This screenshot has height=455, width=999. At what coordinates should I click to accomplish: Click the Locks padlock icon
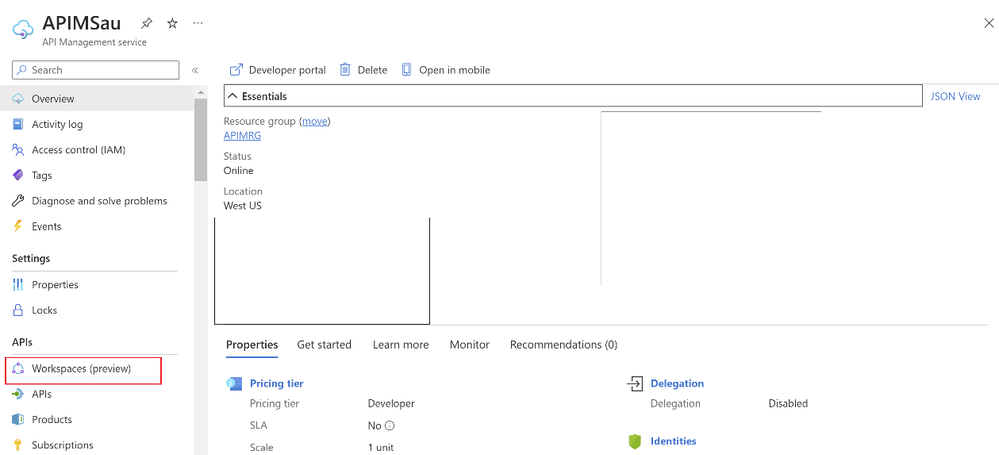click(x=18, y=310)
